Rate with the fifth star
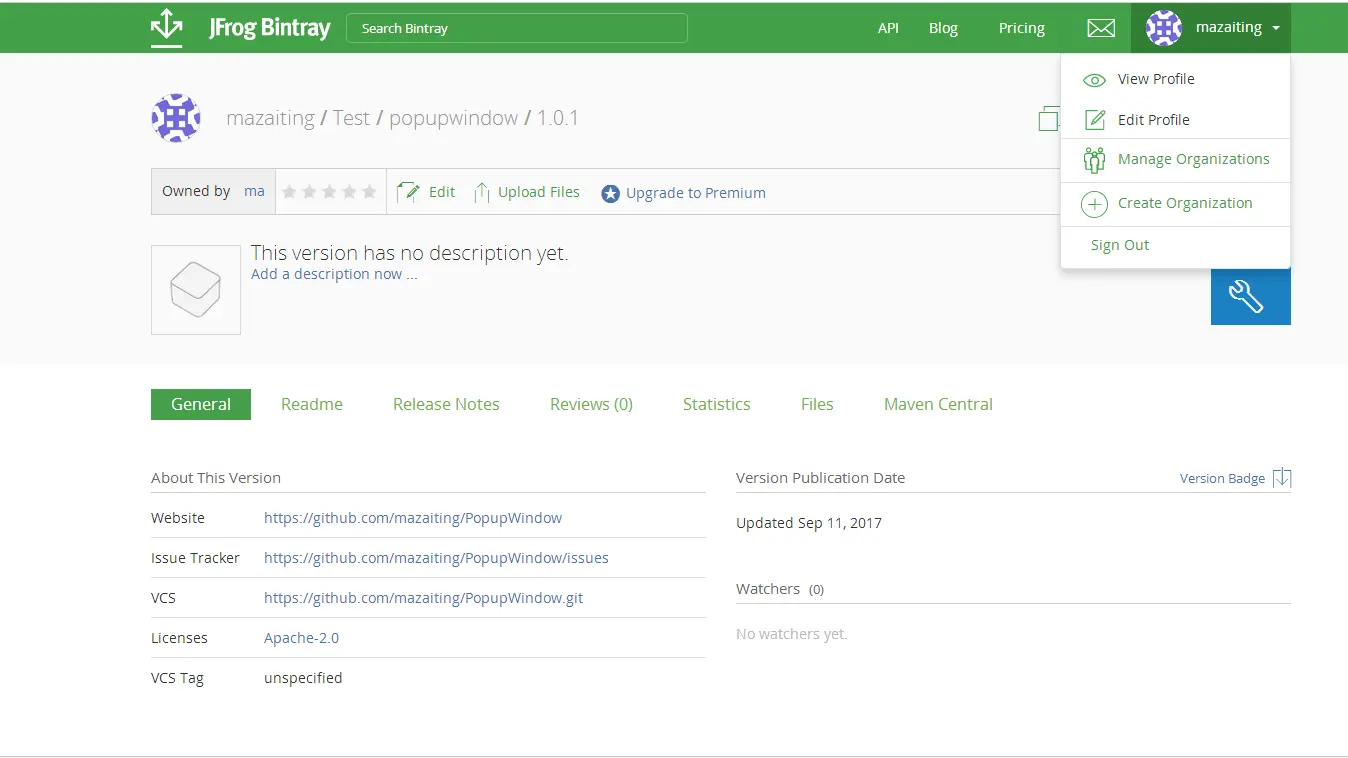1348x758 pixels. pyautogui.click(x=369, y=192)
